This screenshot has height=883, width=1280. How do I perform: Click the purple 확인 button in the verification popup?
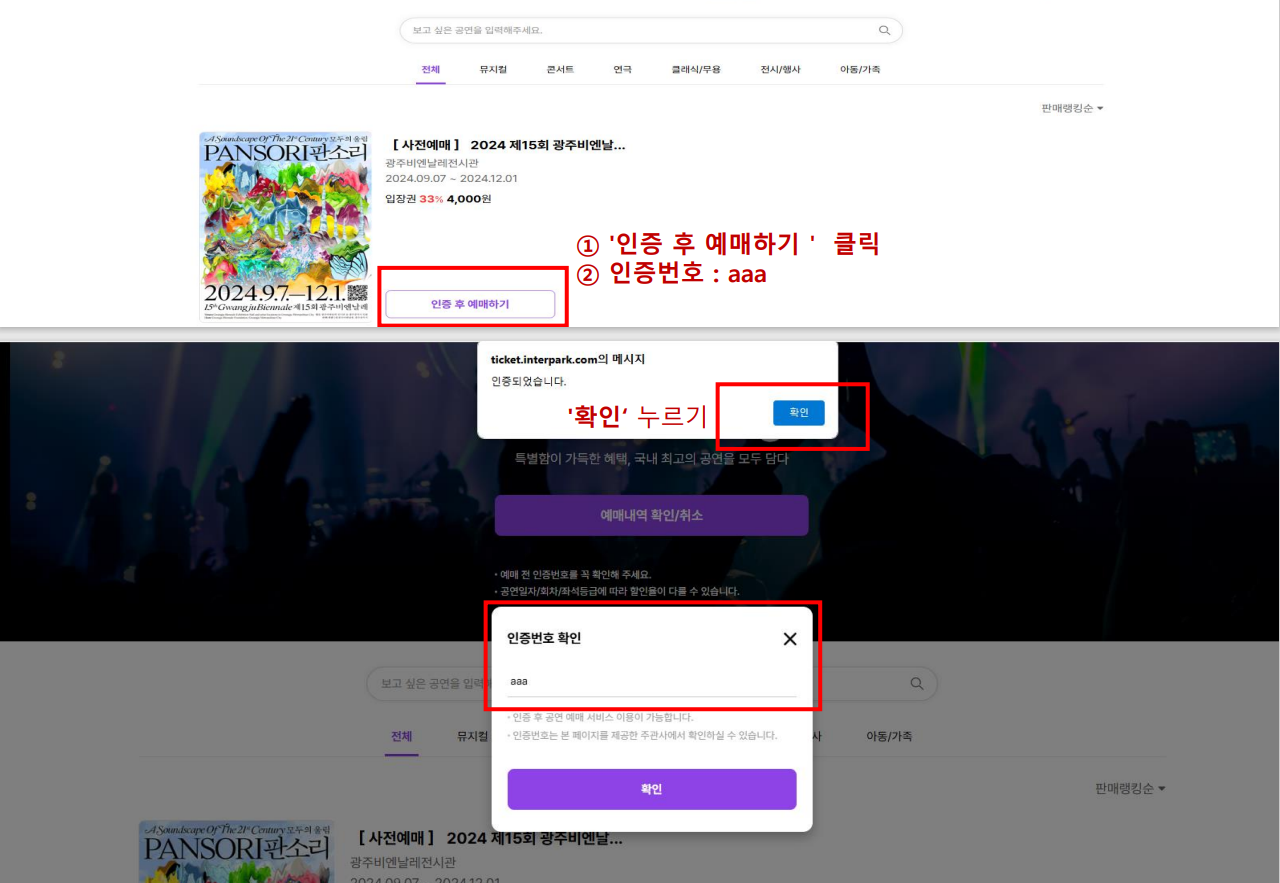click(x=651, y=789)
